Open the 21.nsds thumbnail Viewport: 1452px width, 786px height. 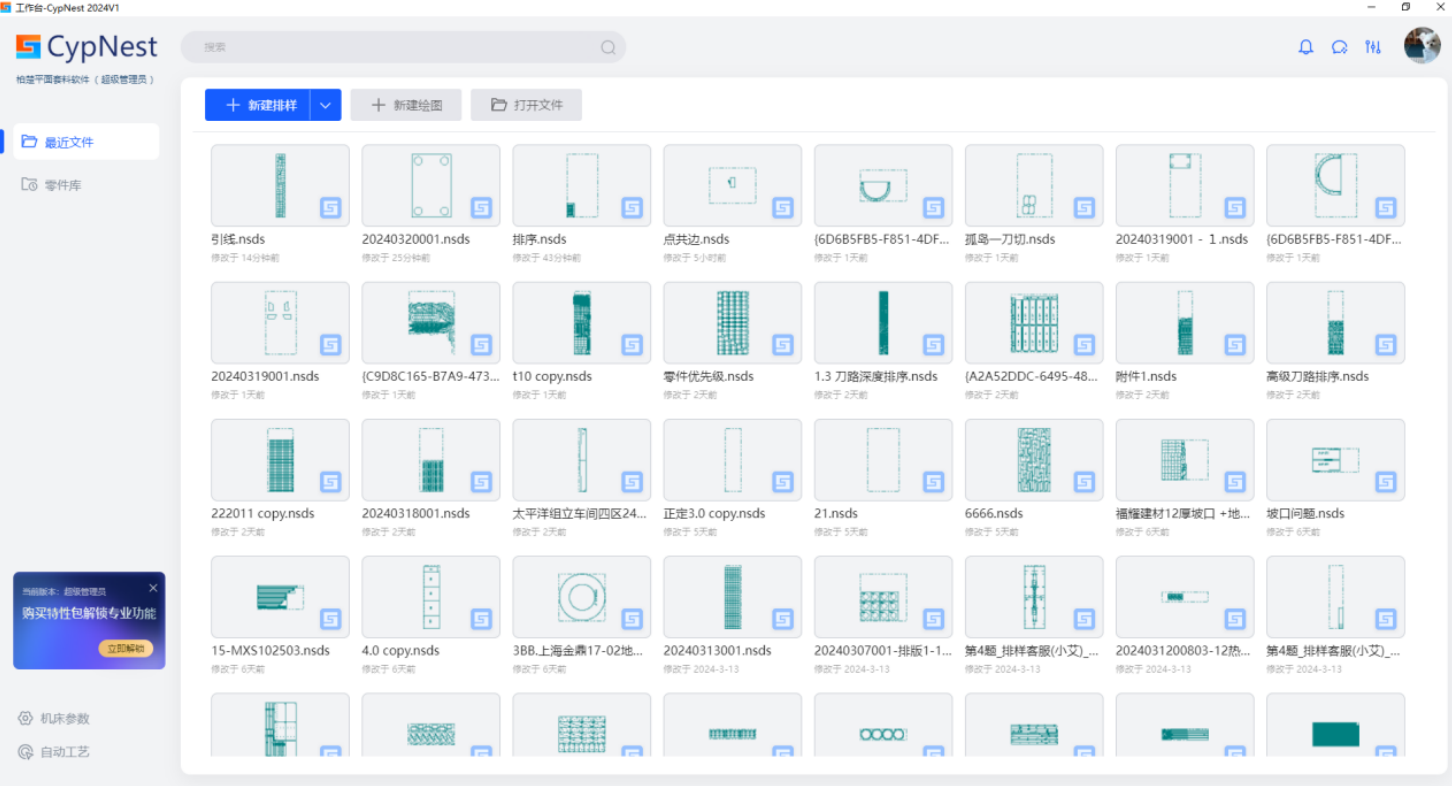pyautogui.click(x=883, y=459)
